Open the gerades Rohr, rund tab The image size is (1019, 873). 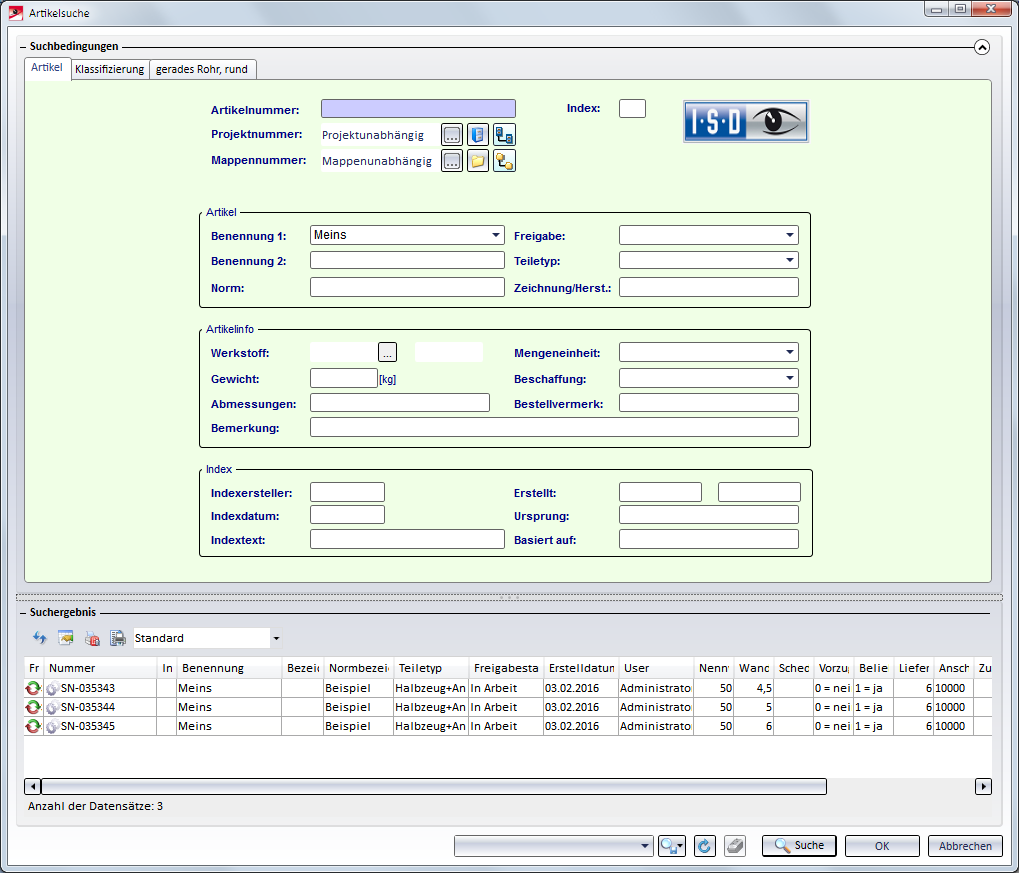(204, 69)
